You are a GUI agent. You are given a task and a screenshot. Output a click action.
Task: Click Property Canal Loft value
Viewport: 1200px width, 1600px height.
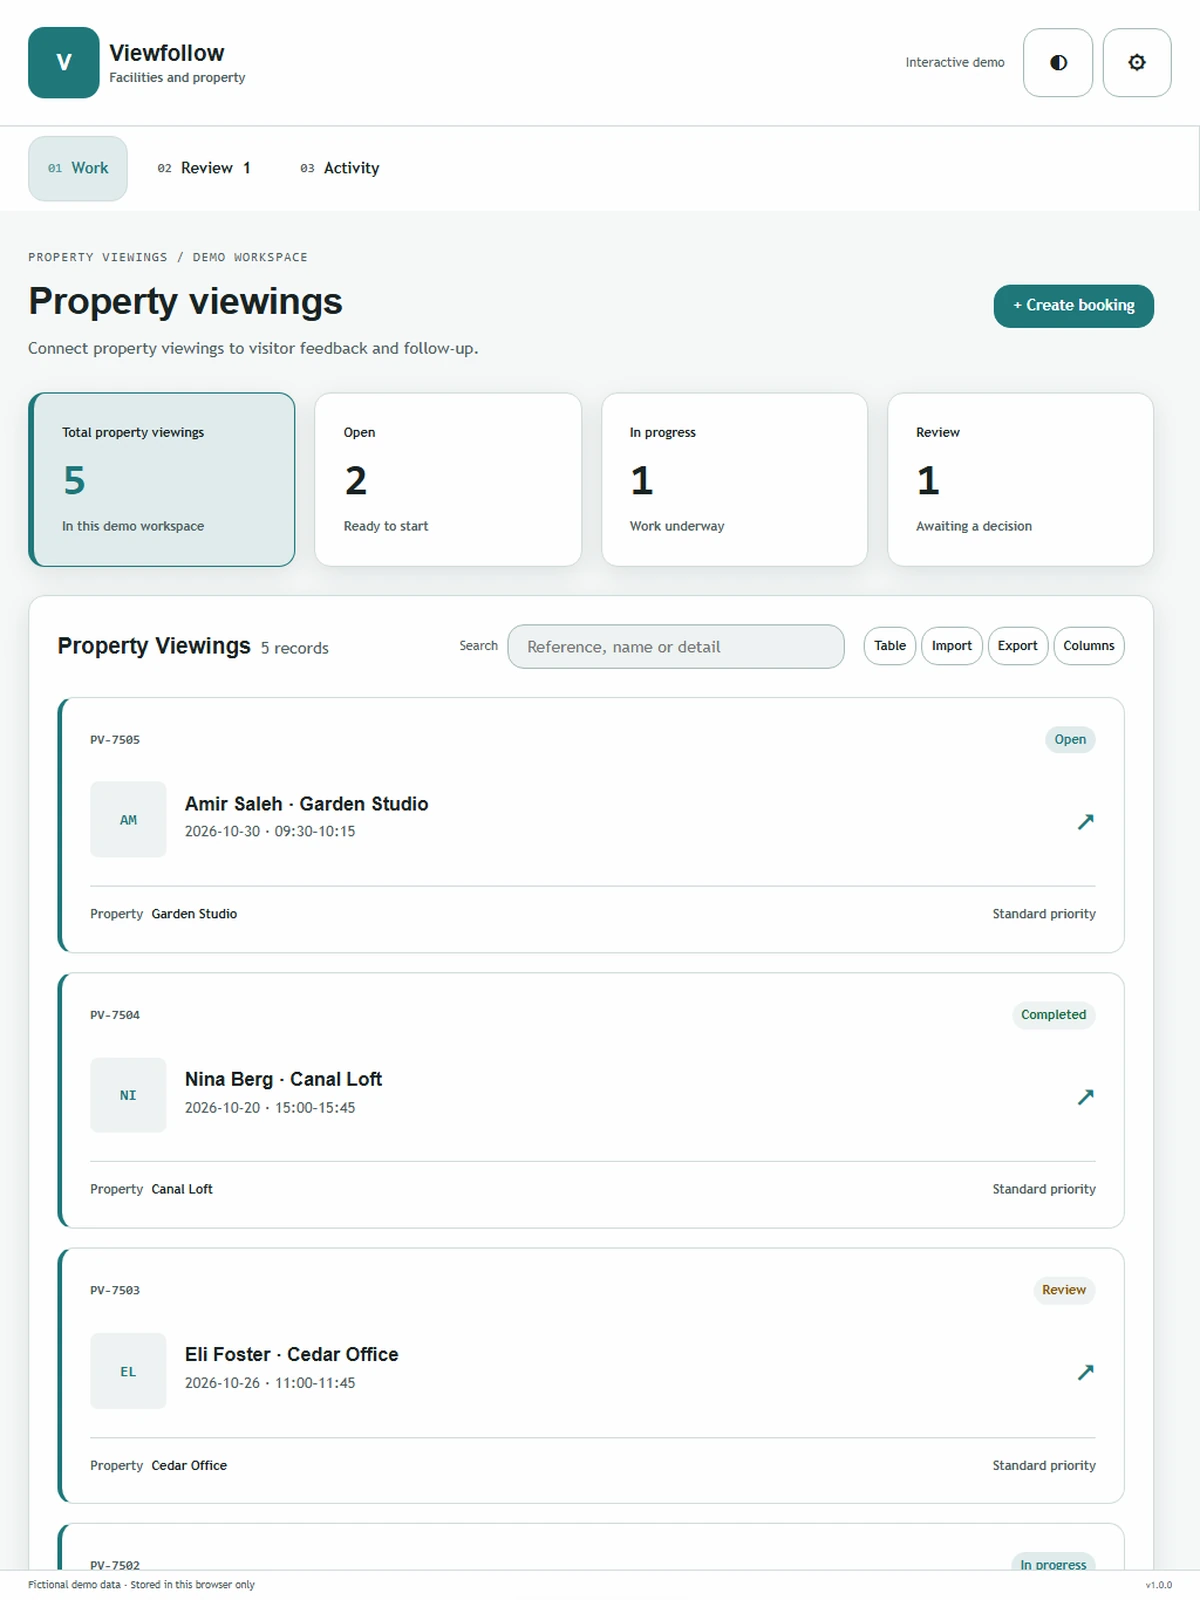(x=182, y=1189)
